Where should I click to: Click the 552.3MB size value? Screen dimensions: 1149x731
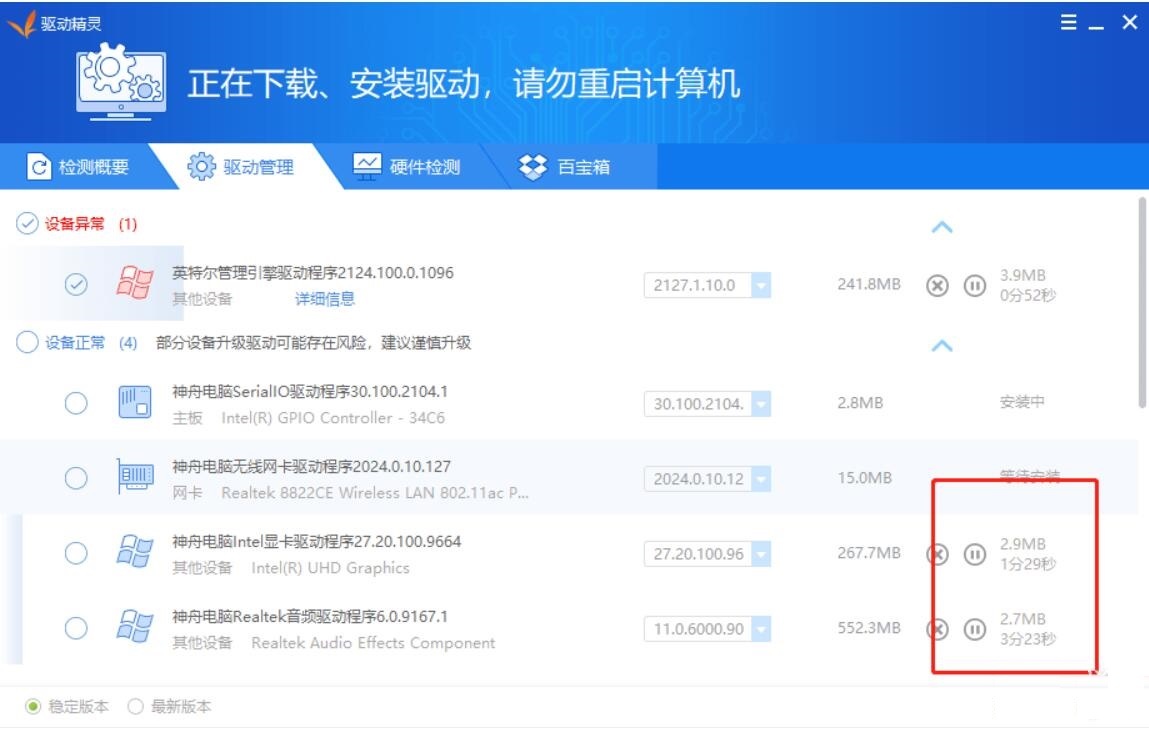point(868,628)
